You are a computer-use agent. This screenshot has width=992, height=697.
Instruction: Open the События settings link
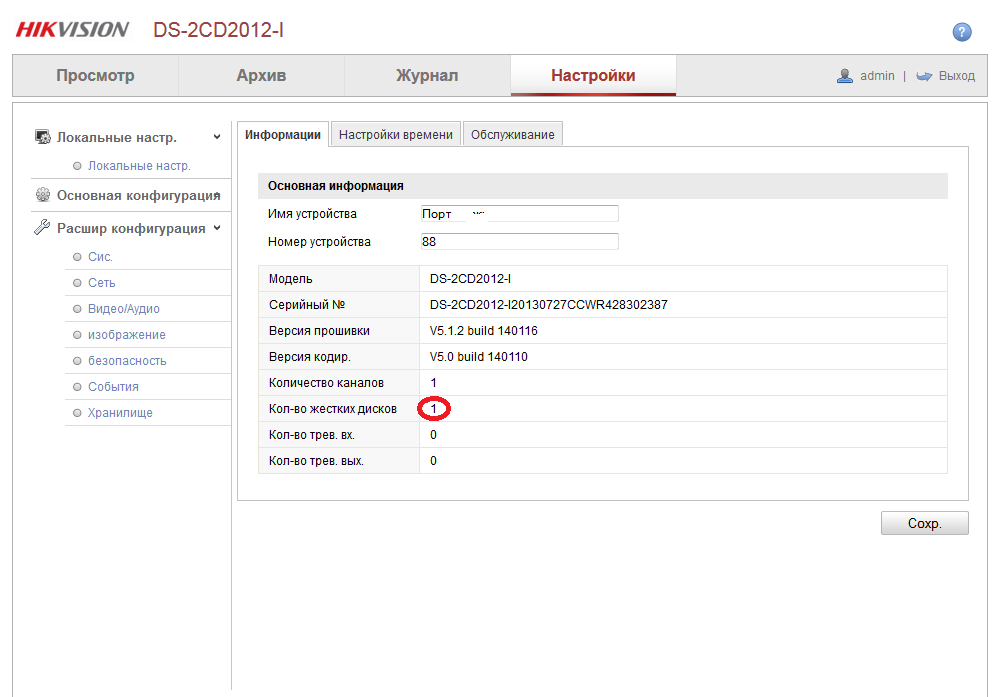[113, 386]
